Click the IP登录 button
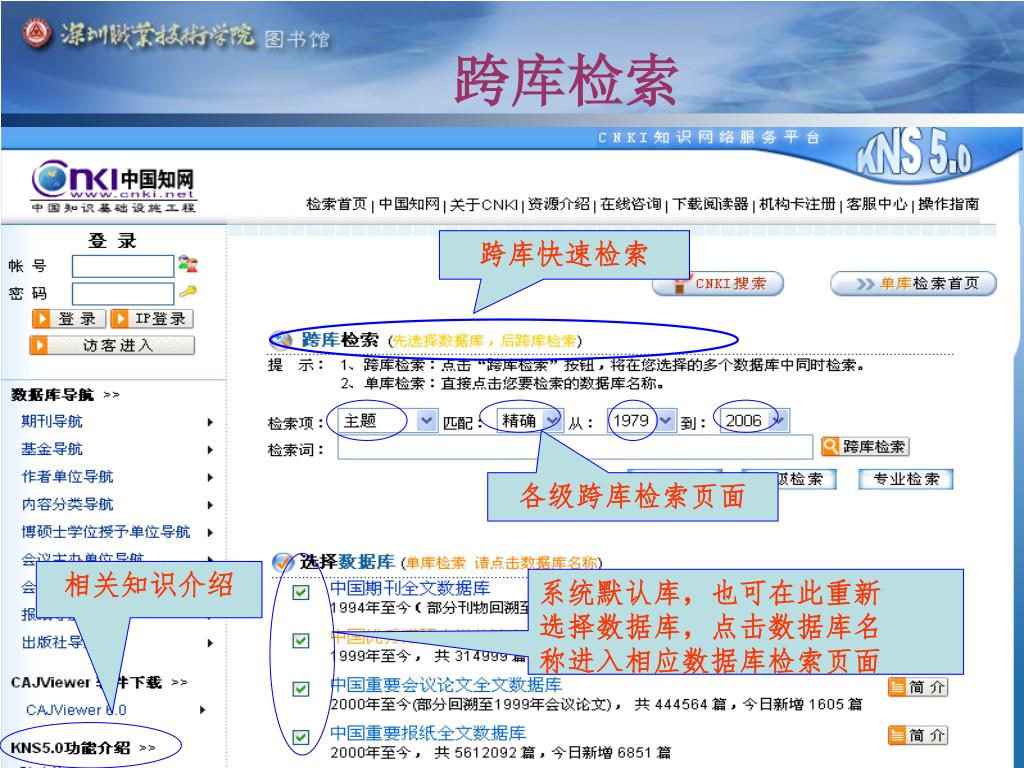1024x768 pixels. click(x=152, y=319)
